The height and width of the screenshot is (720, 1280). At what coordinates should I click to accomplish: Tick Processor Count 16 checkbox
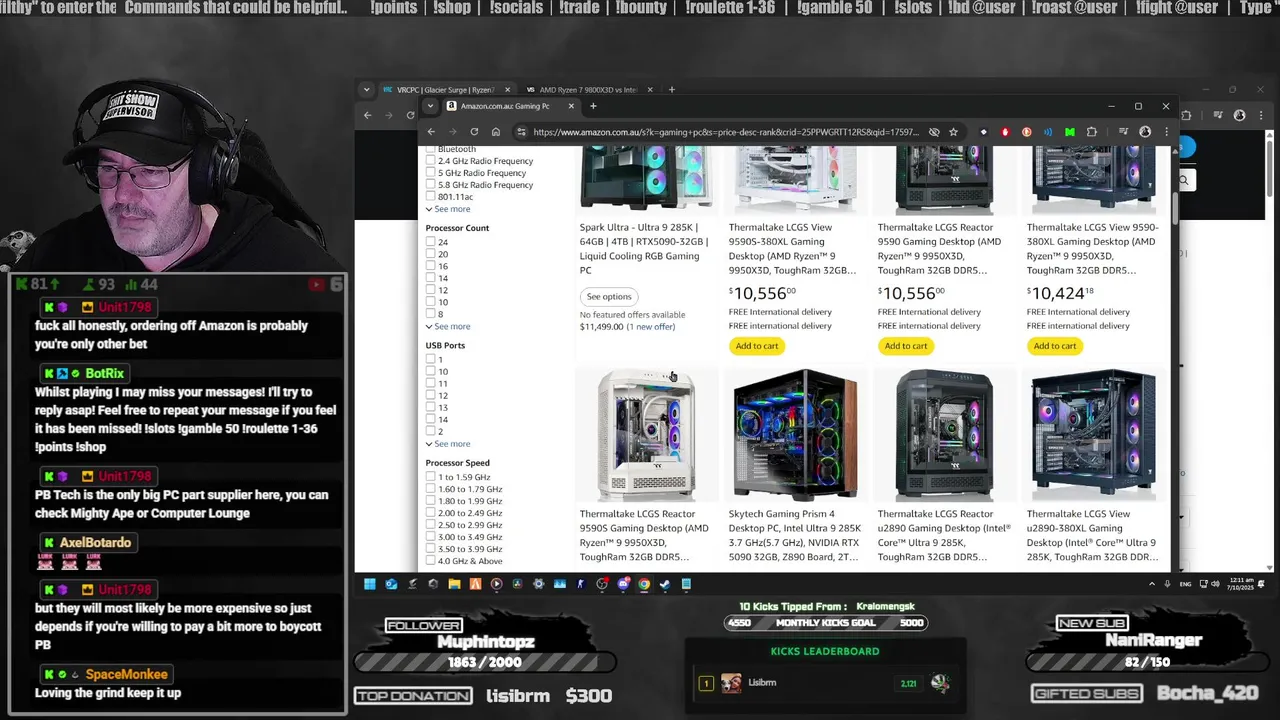tap(431, 266)
